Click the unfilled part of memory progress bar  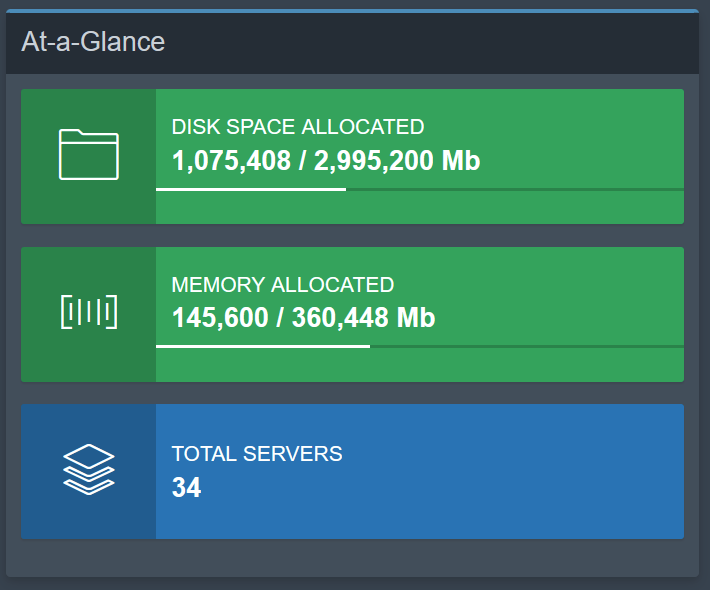click(527, 346)
